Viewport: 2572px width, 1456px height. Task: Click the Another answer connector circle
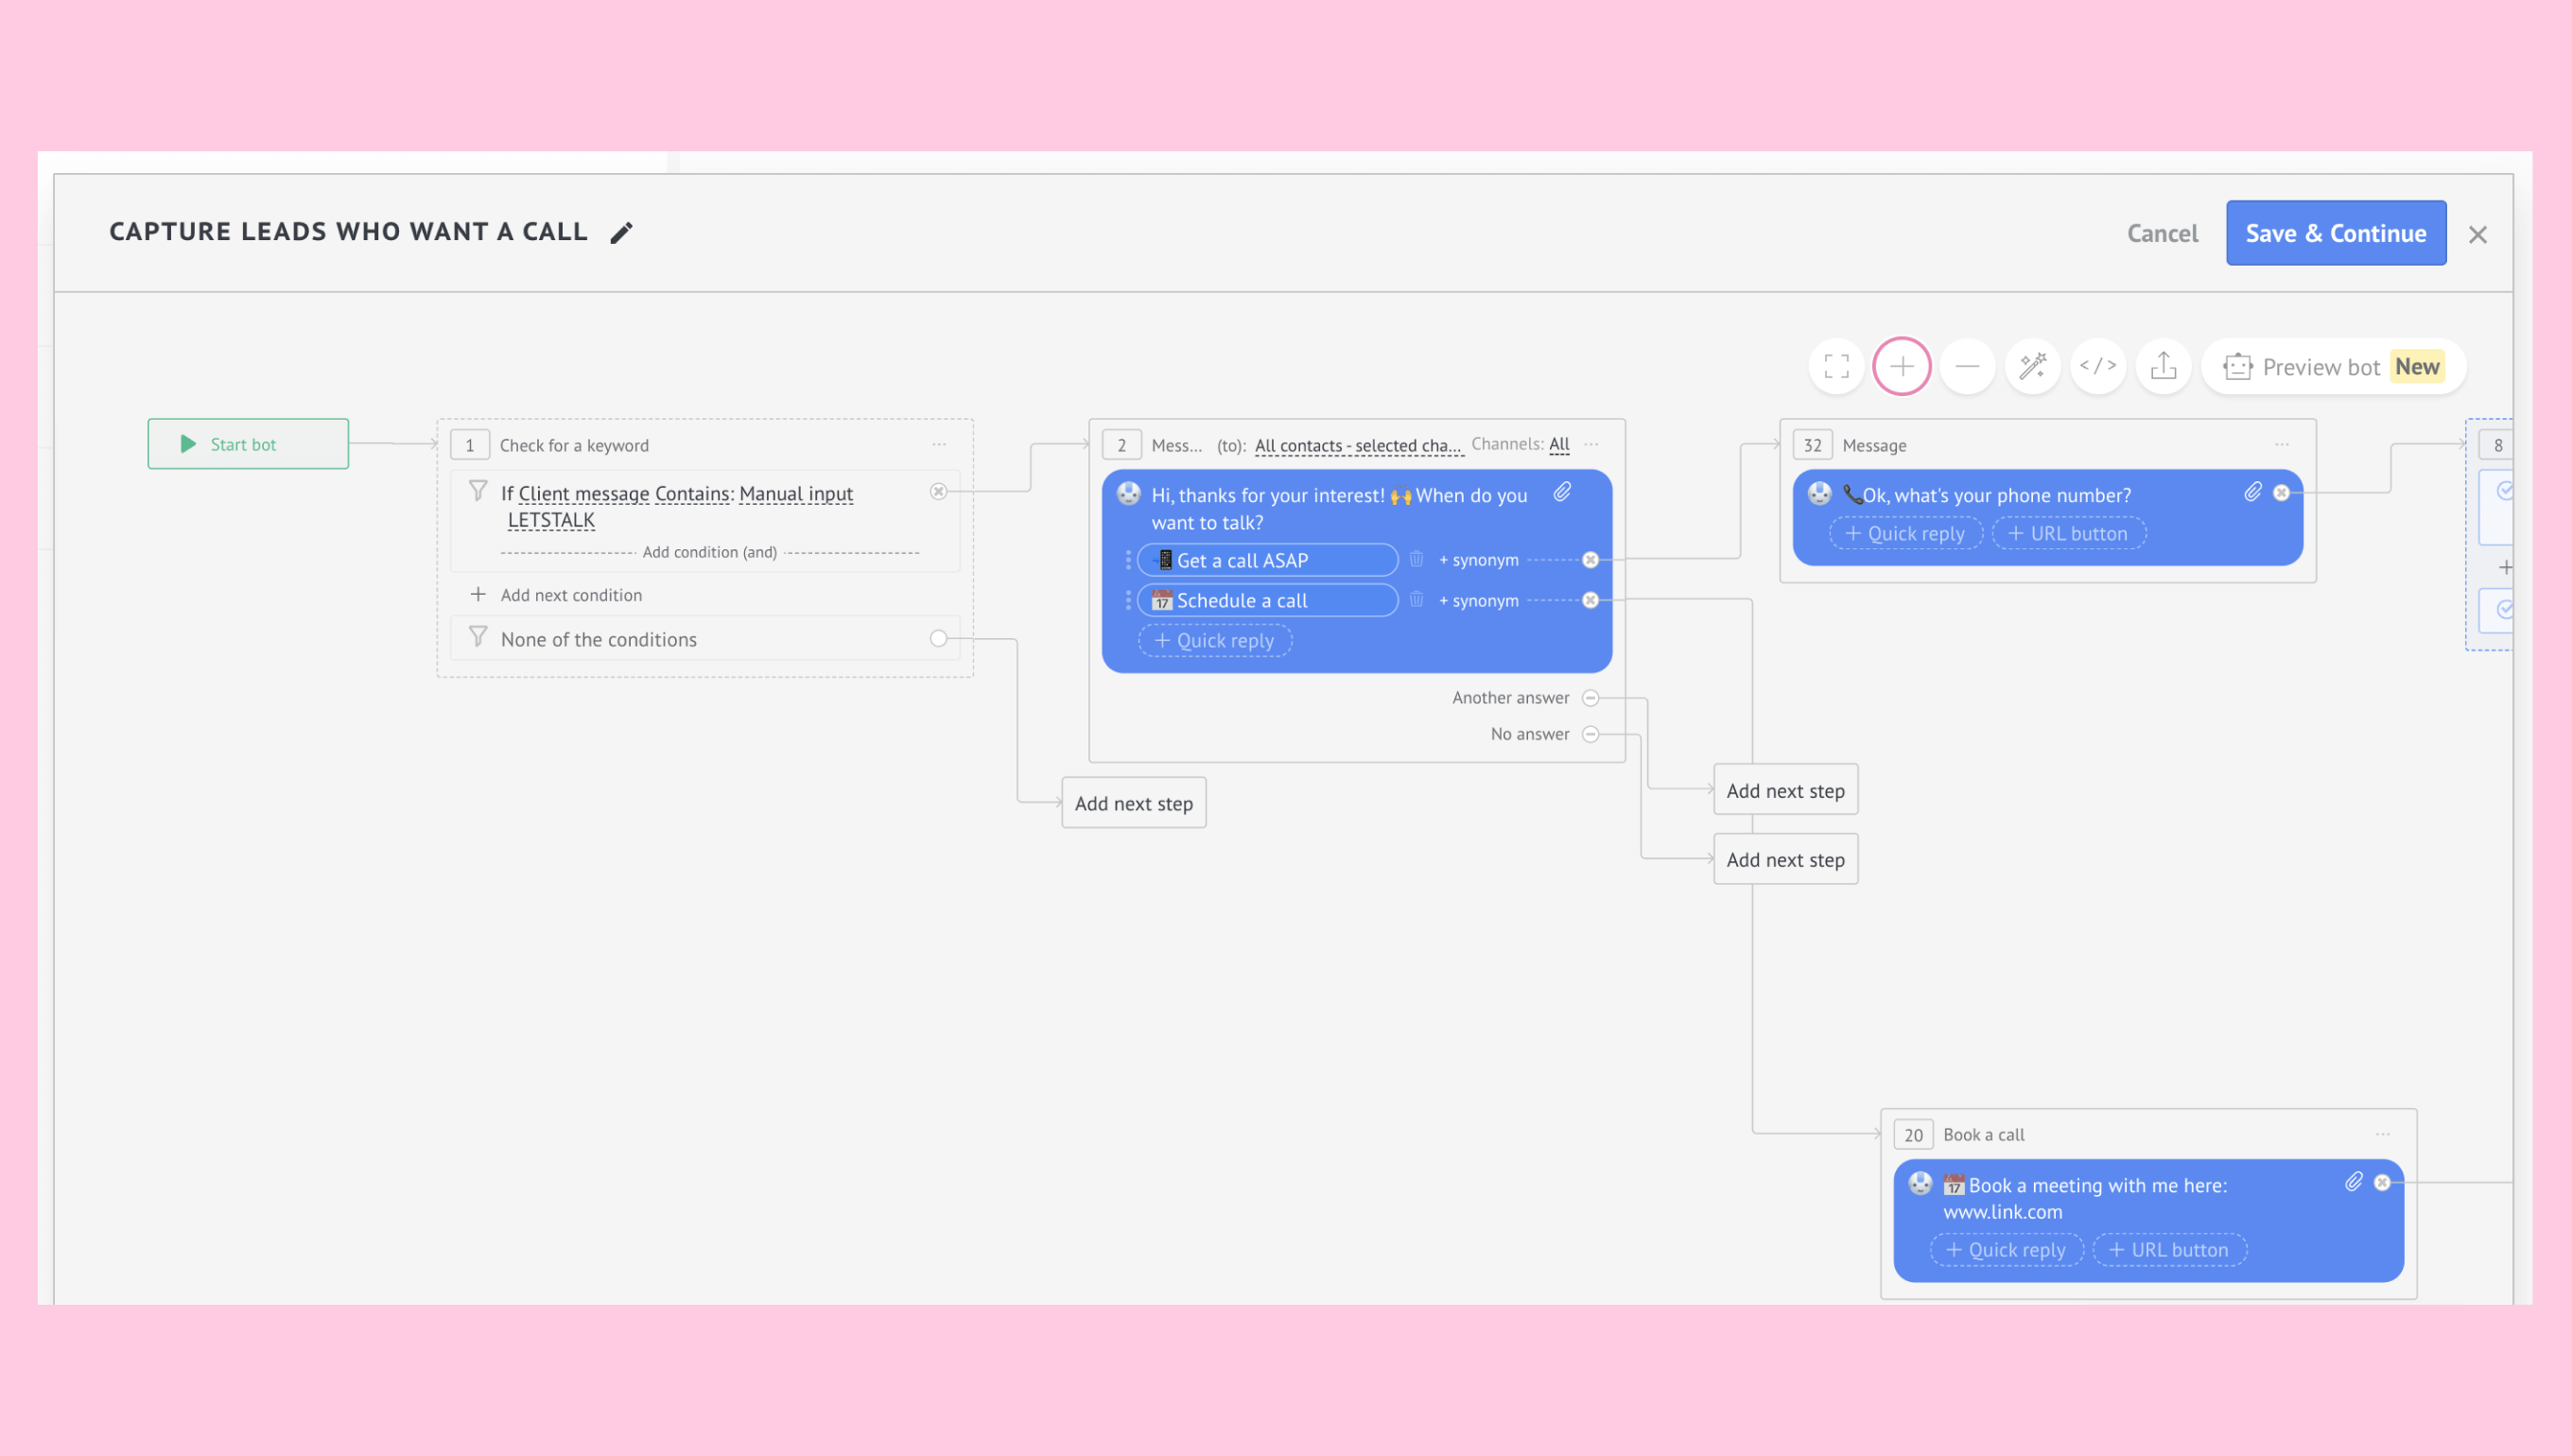click(x=1590, y=698)
